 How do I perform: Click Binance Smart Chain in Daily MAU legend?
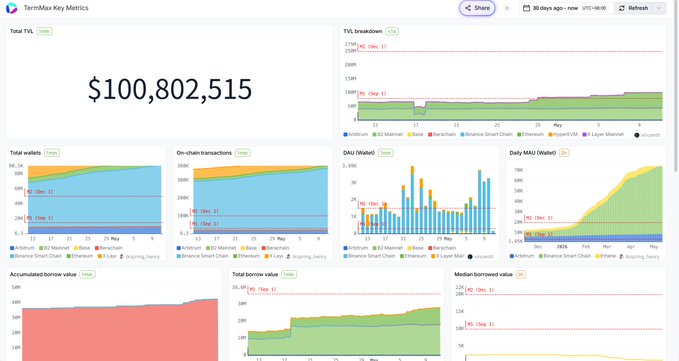pos(565,256)
